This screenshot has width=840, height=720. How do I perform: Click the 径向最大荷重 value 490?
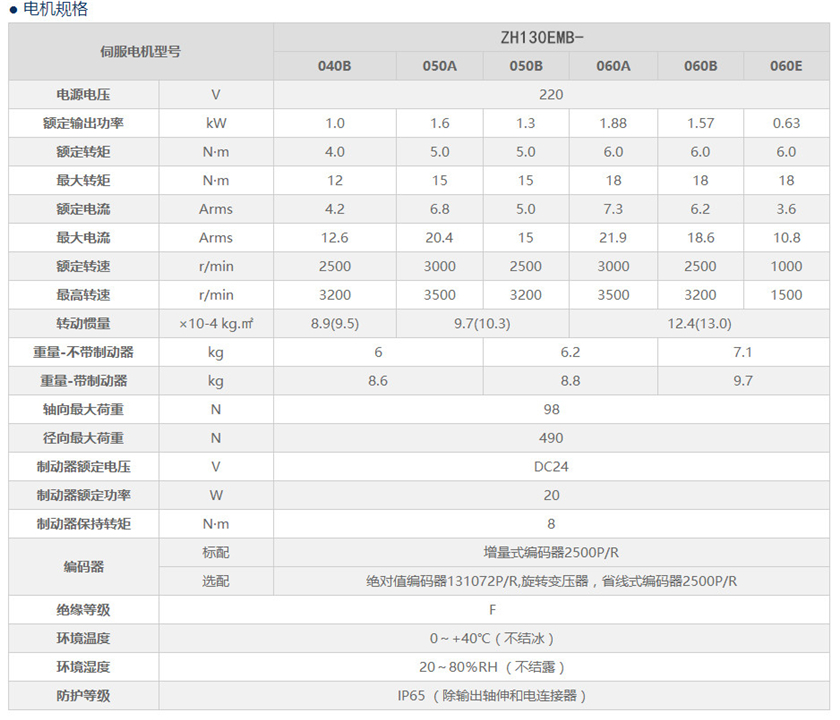pyautogui.click(x=551, y=438)
